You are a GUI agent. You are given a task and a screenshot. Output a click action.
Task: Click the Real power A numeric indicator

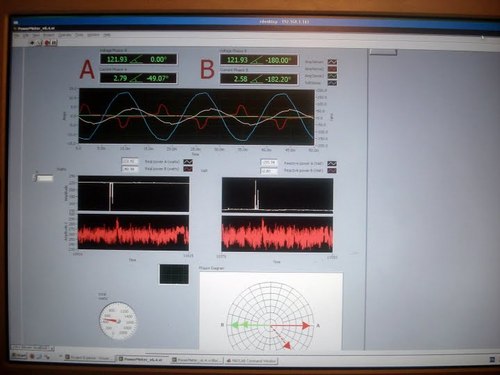[x=130, y=161]
